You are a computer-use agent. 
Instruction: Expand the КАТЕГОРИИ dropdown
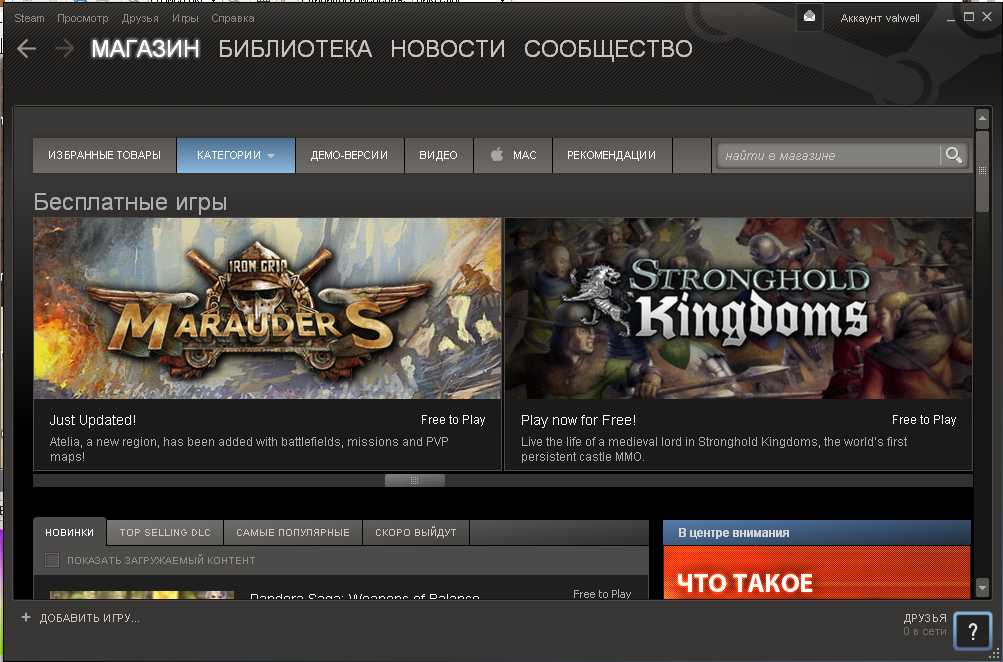click(235, 155)
